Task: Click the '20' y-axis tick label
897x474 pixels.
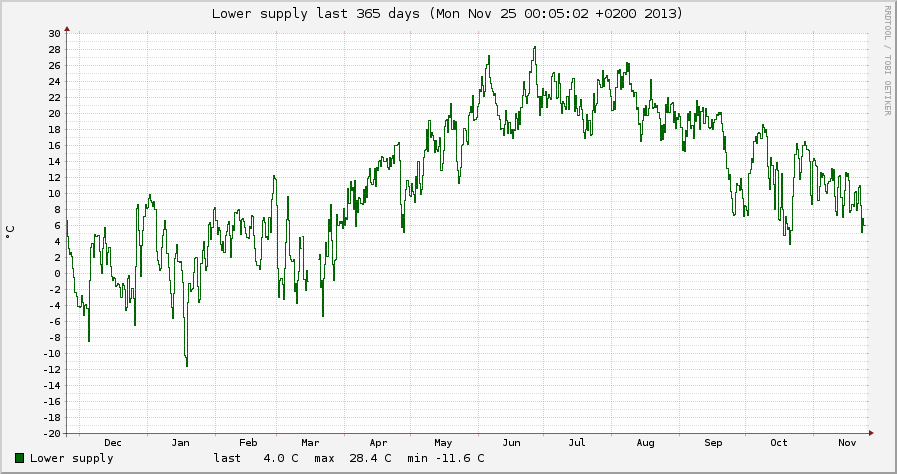Action: pyautogui.click(x=54, y=113)
